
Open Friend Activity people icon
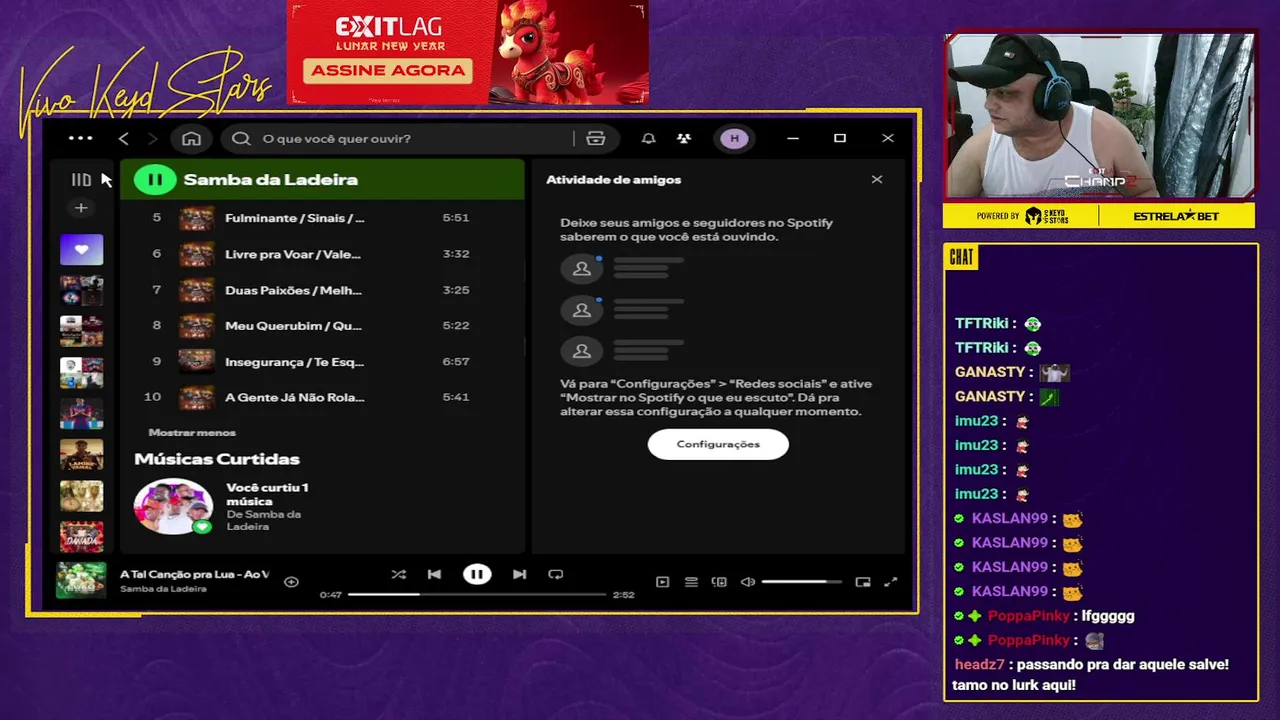point(684,138)
